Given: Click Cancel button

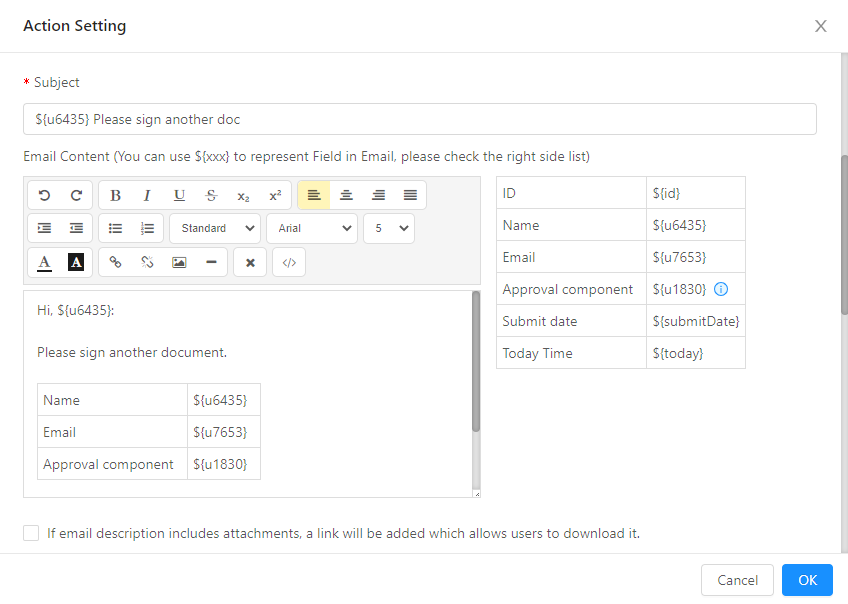Looking at the screenshot, I should (737, 580).
